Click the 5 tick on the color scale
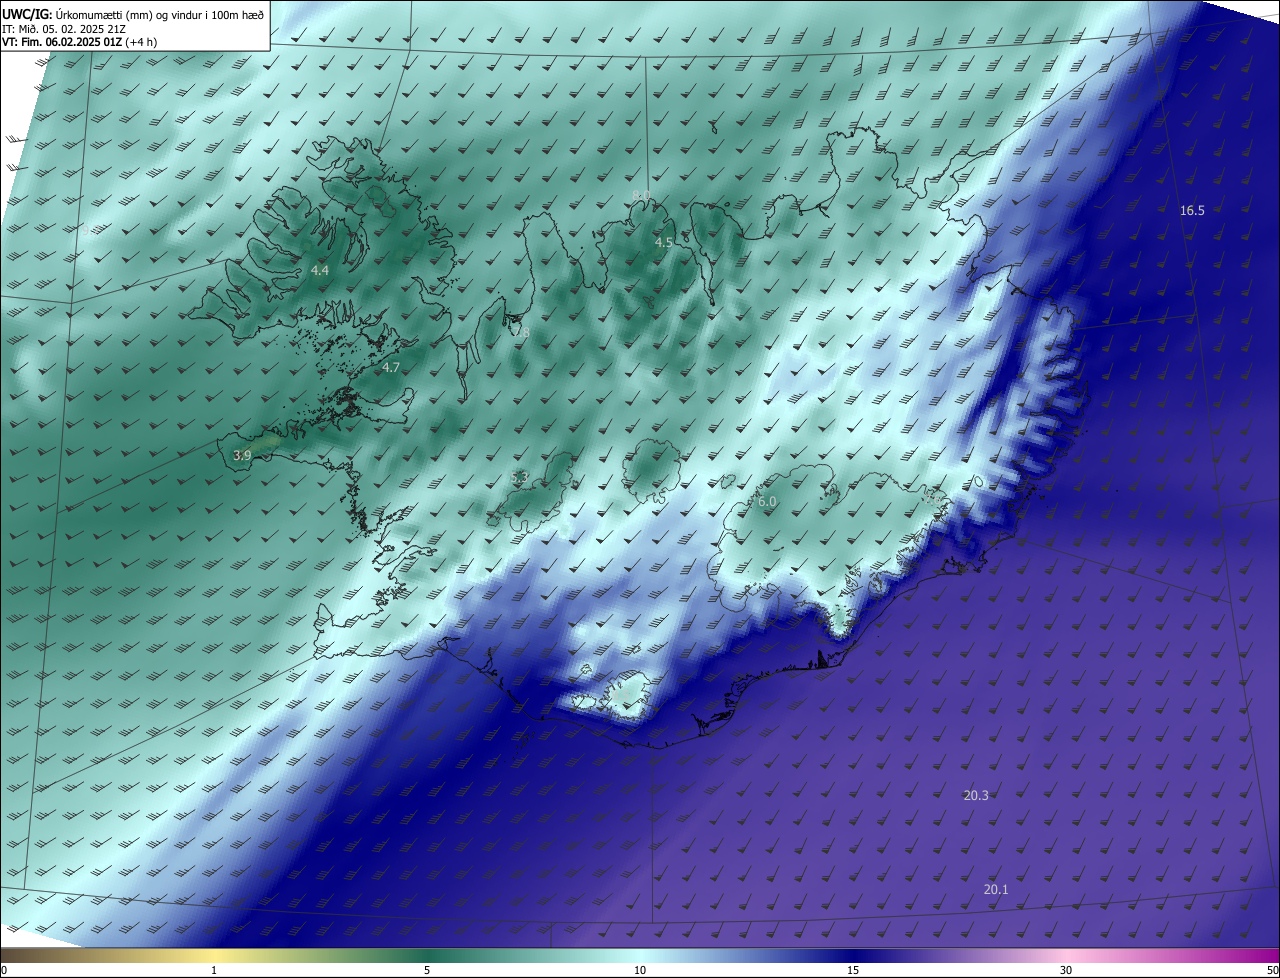 [x=427, y=970]
